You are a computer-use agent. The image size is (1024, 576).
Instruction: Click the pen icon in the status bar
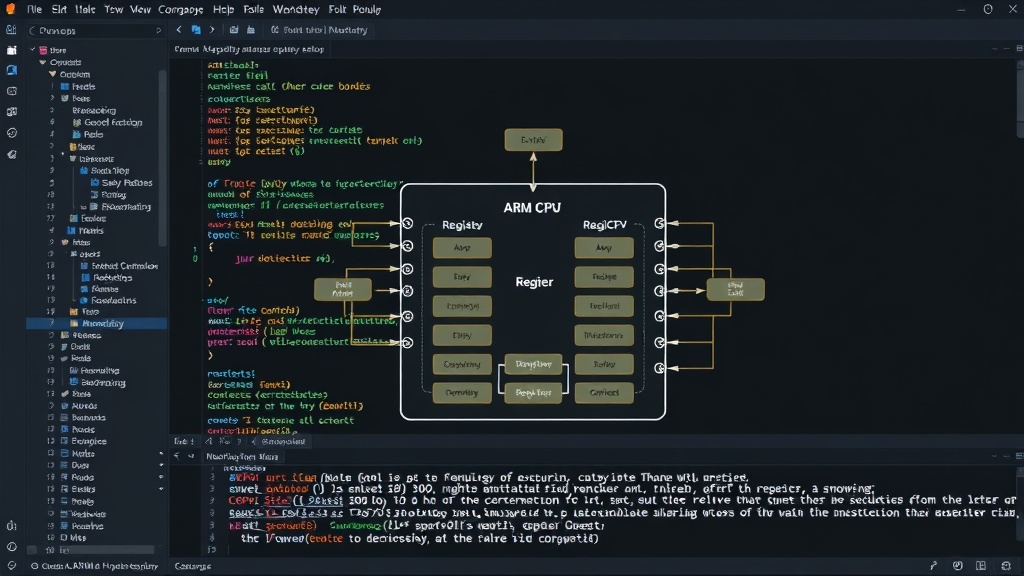coord(933,566)
